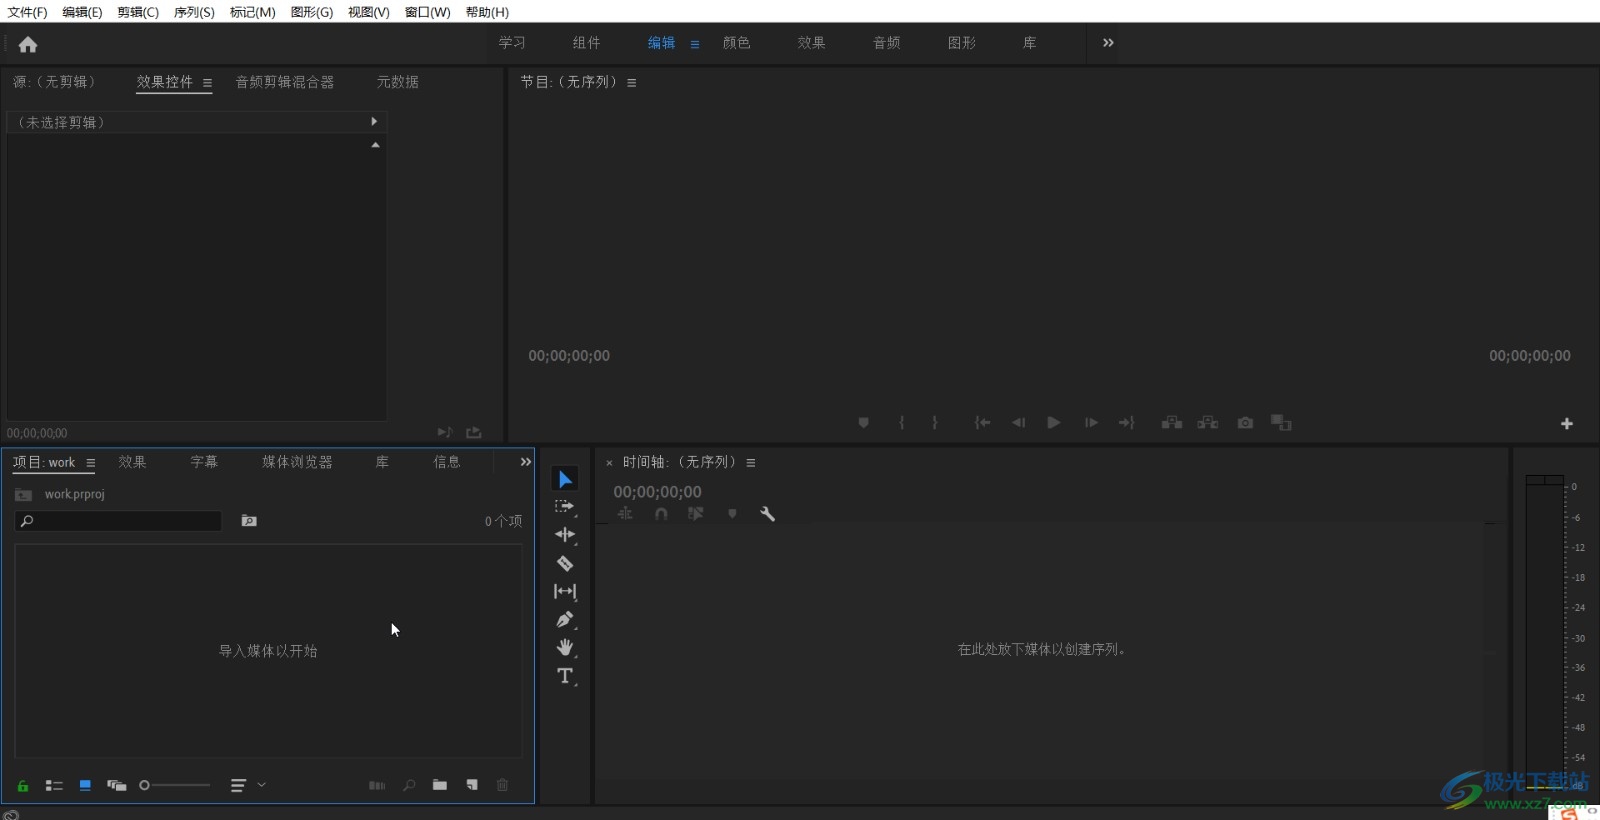This screenshot has width=1600, height=820.
Task: Switch to 元数据 tab
Action: [x=398, y=82]
